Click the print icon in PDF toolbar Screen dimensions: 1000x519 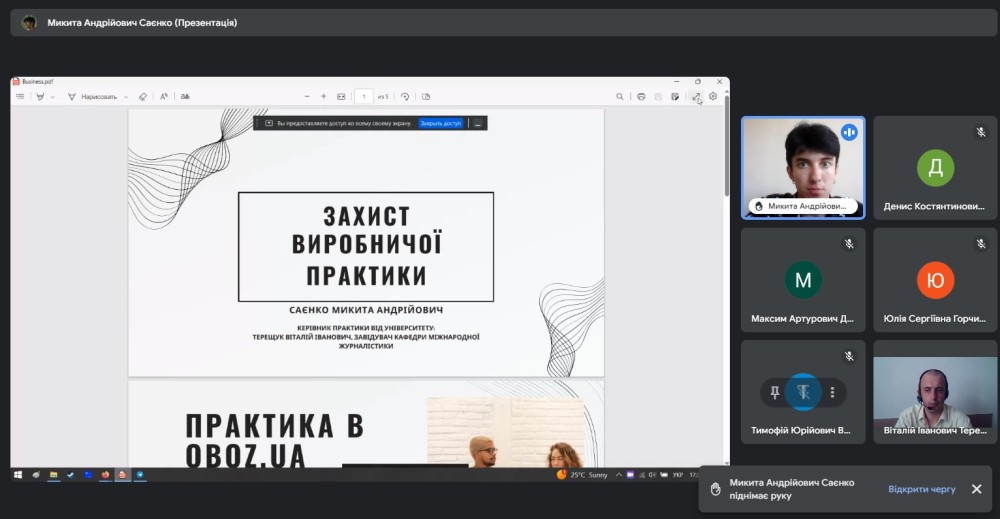click(641, 97)
